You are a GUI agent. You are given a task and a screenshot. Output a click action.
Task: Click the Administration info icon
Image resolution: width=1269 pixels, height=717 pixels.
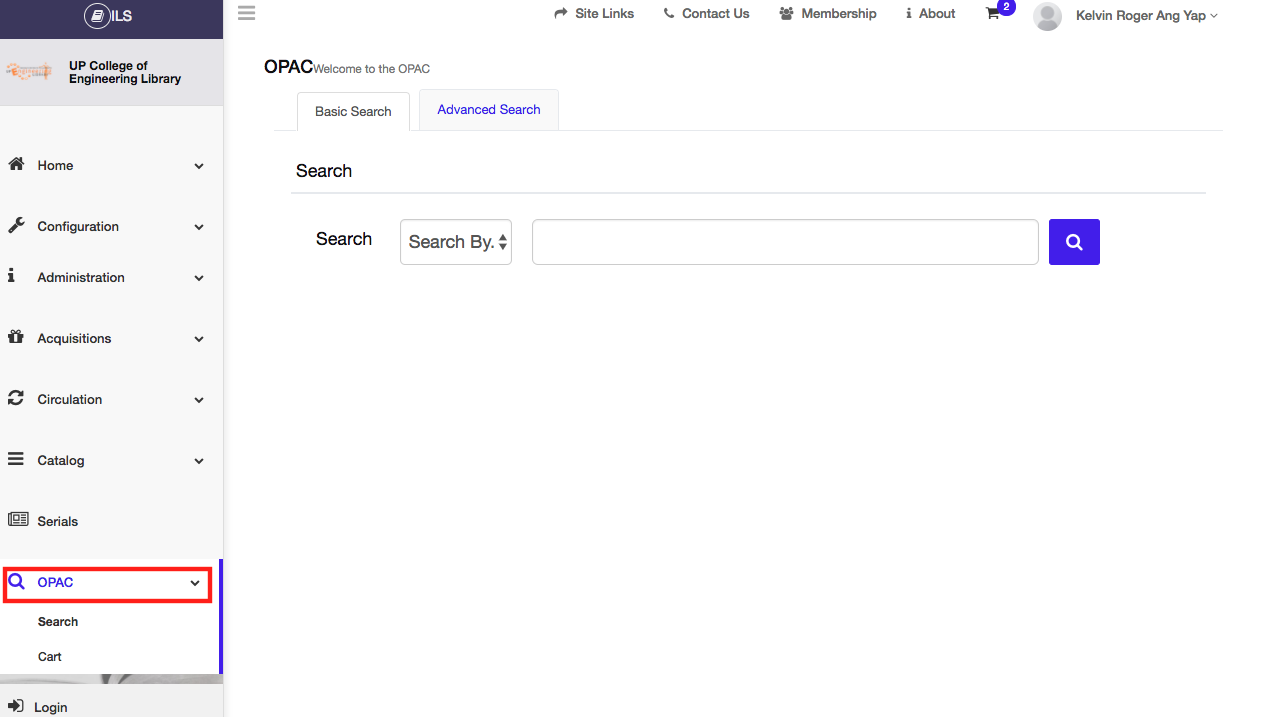pyautogui.click(x=12, y=276)
